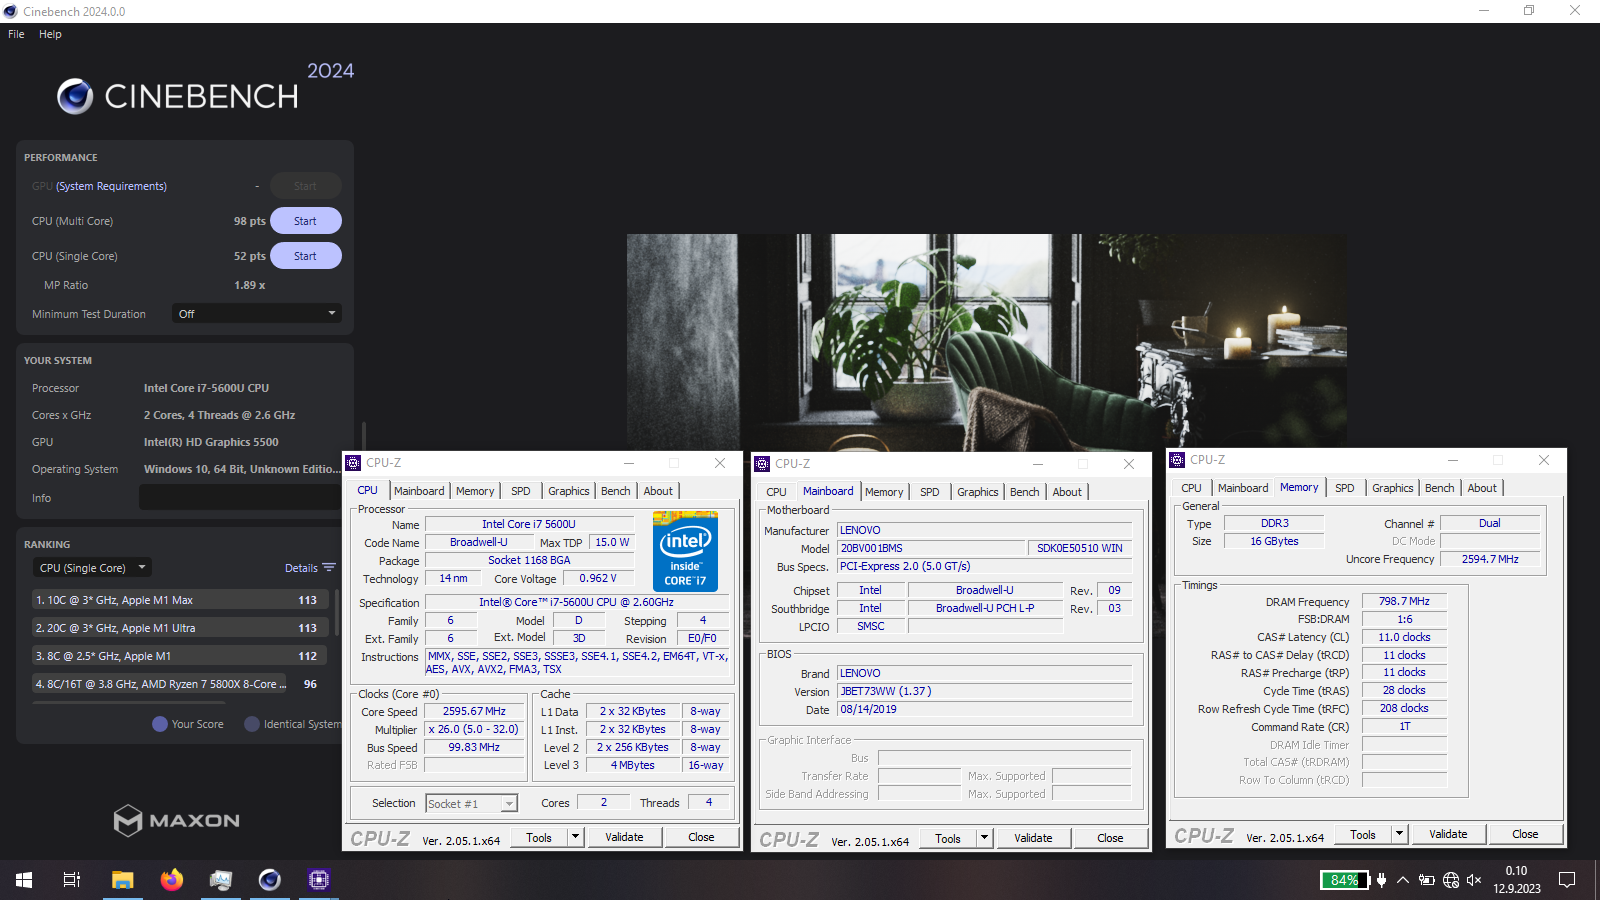Click the ranking filter icon beside Details

[329, 567]
